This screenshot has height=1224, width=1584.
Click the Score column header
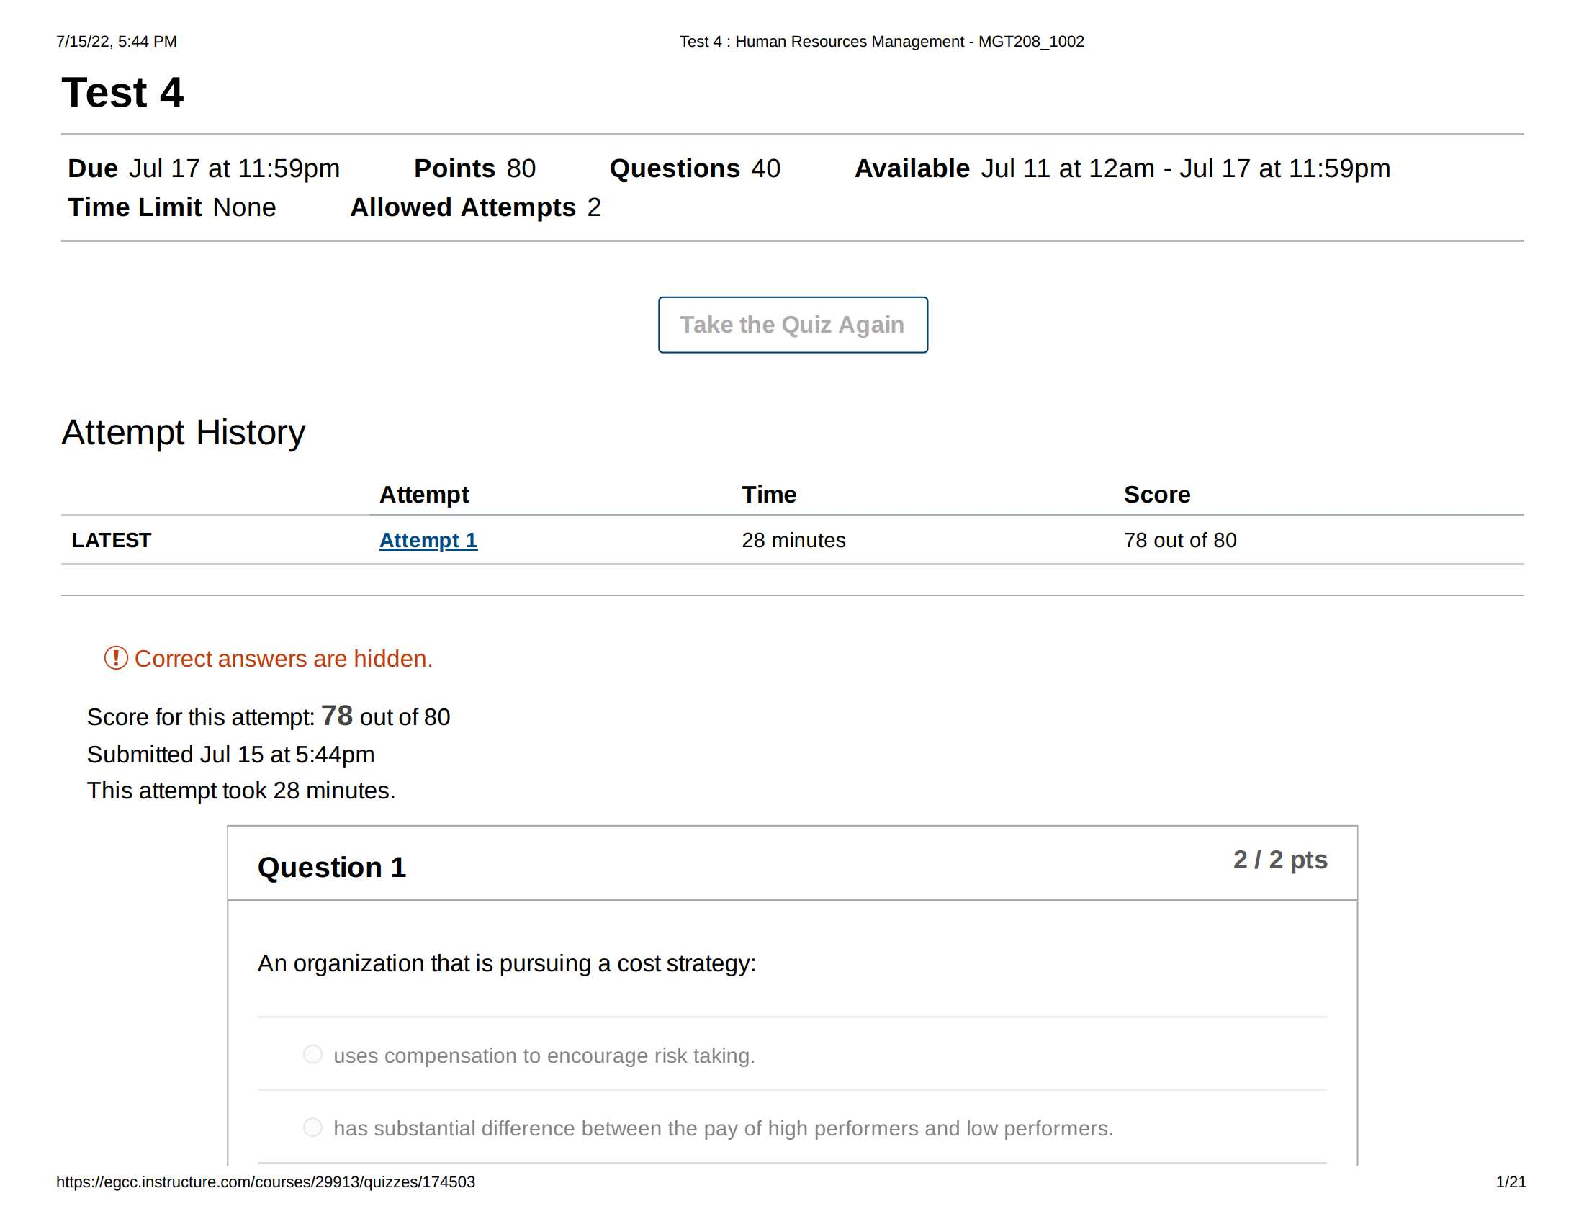pos(1156,495)
